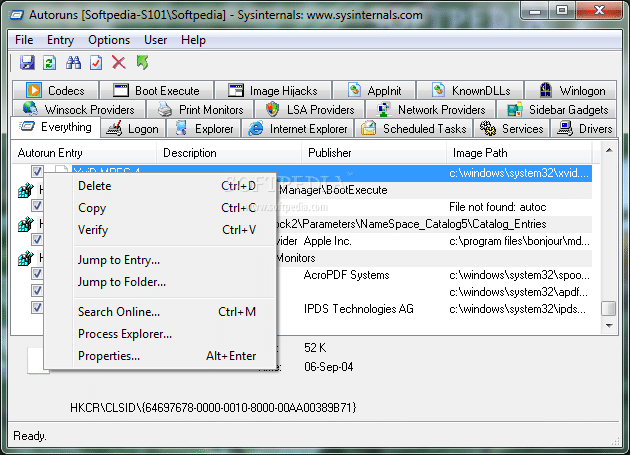Click Jump to Entry... menu item
This screenshot has width=630, height=455.
click(x=160, y=260)
